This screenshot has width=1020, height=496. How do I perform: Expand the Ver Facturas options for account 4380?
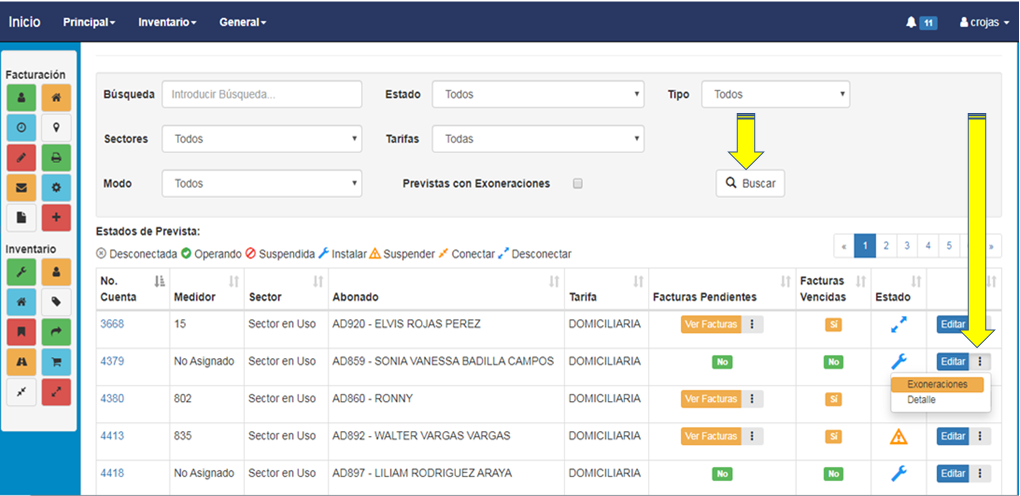point(753,398)
